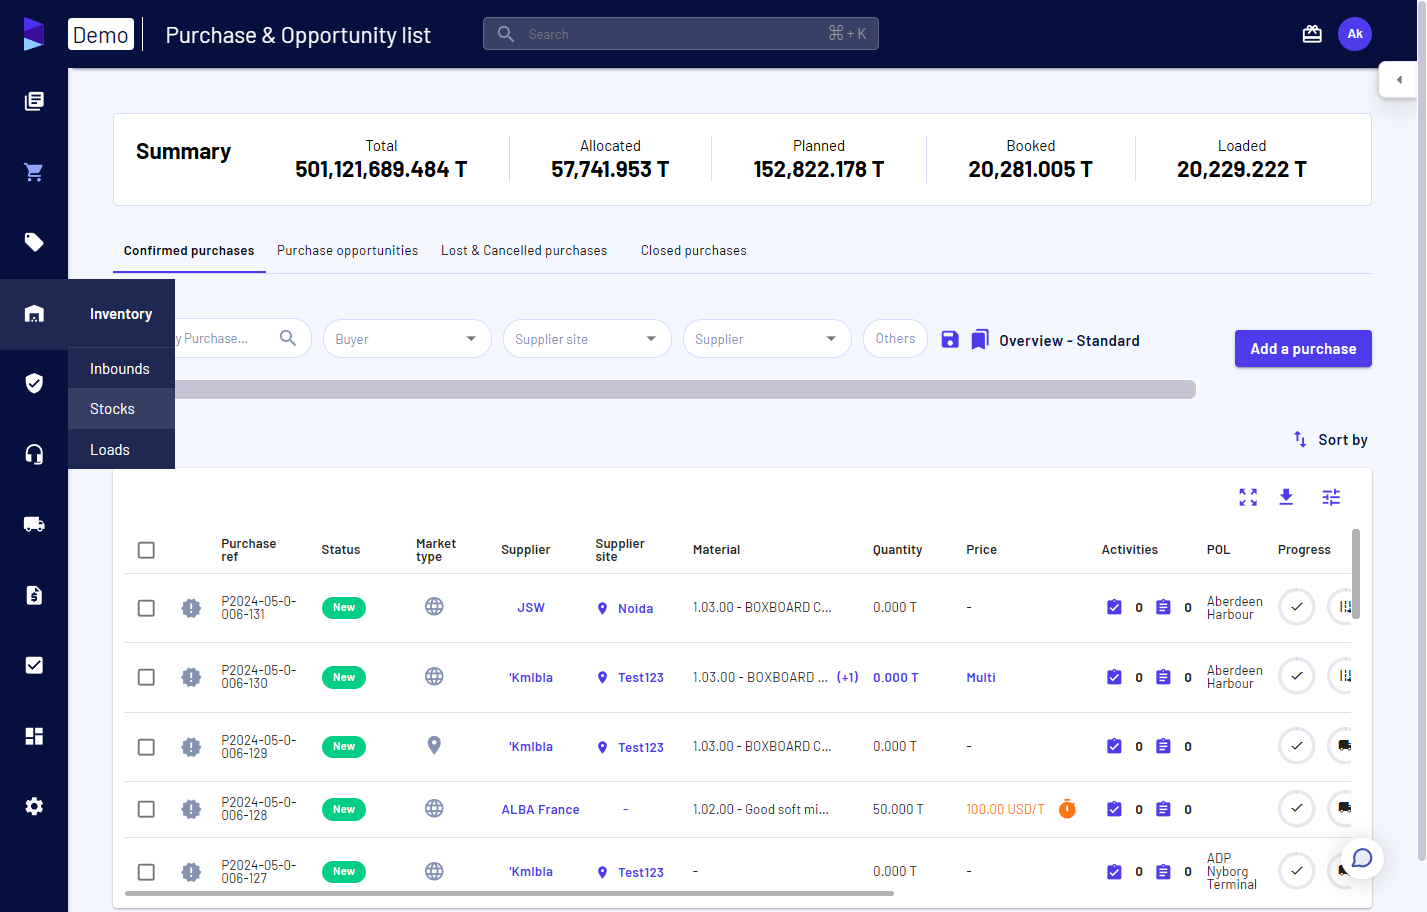Open JSW supplier link
Viewport: 1427px width, 912px height.
coord(531,608)
